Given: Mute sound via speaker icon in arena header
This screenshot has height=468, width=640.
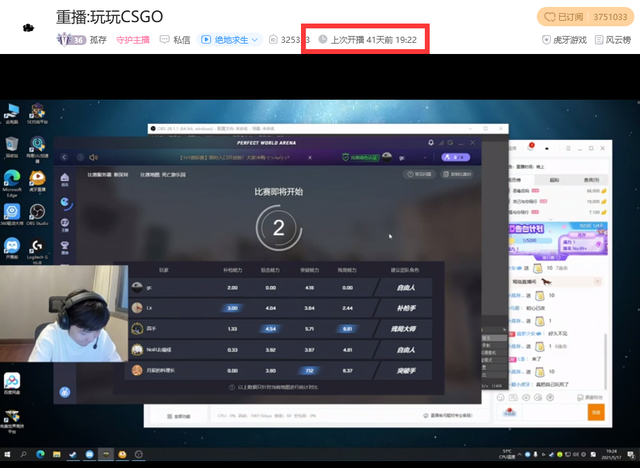Looking at the screenshot, I should pyautogui.click(x=92, y=157).
